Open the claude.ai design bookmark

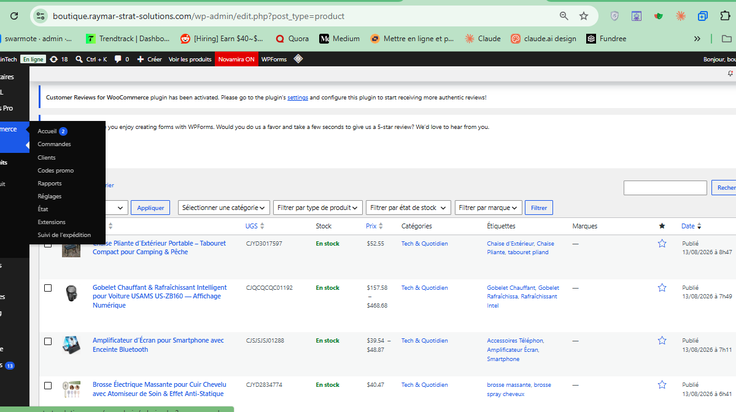click(x=543, y=38)
